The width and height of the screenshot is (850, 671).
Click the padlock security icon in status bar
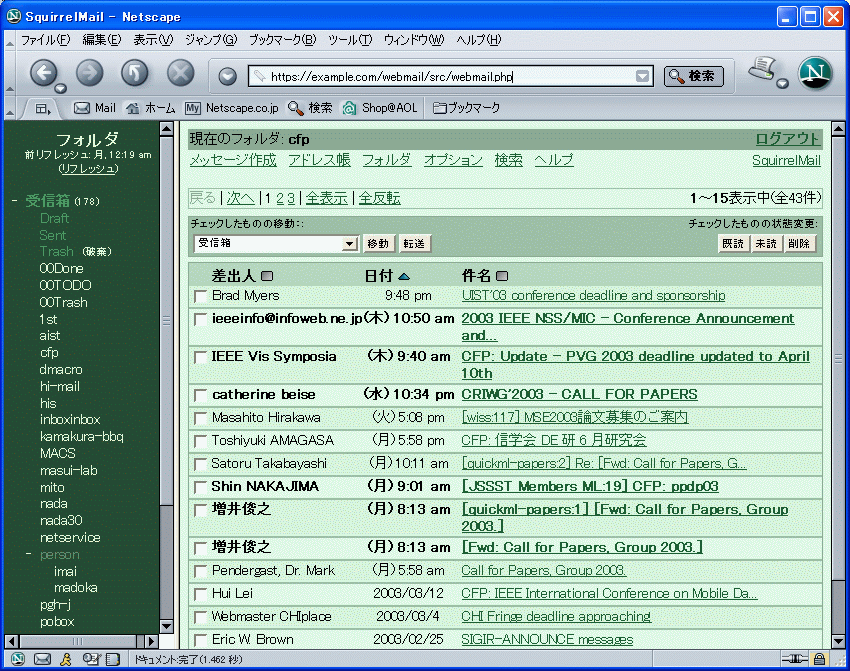pyautogui.click(x=819, y=659)
